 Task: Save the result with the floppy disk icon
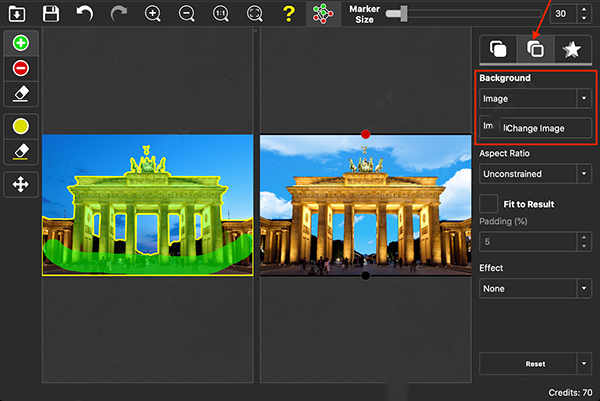51,14
